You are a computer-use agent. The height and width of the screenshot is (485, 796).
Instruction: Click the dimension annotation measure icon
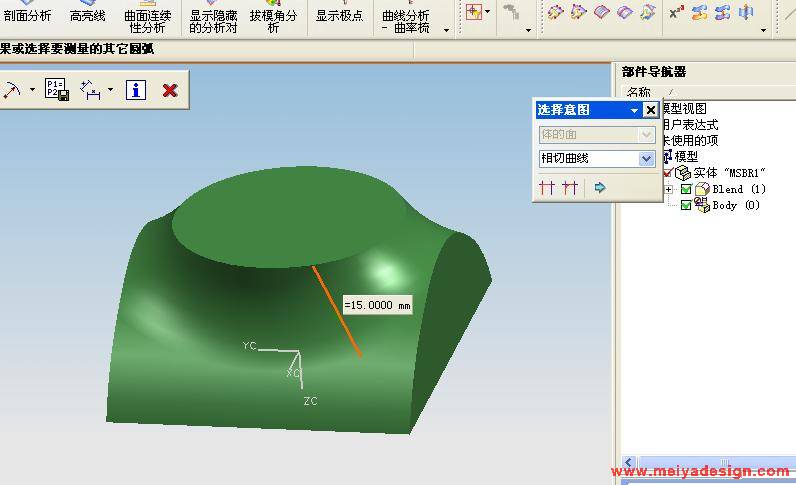[x=90, y=90]
